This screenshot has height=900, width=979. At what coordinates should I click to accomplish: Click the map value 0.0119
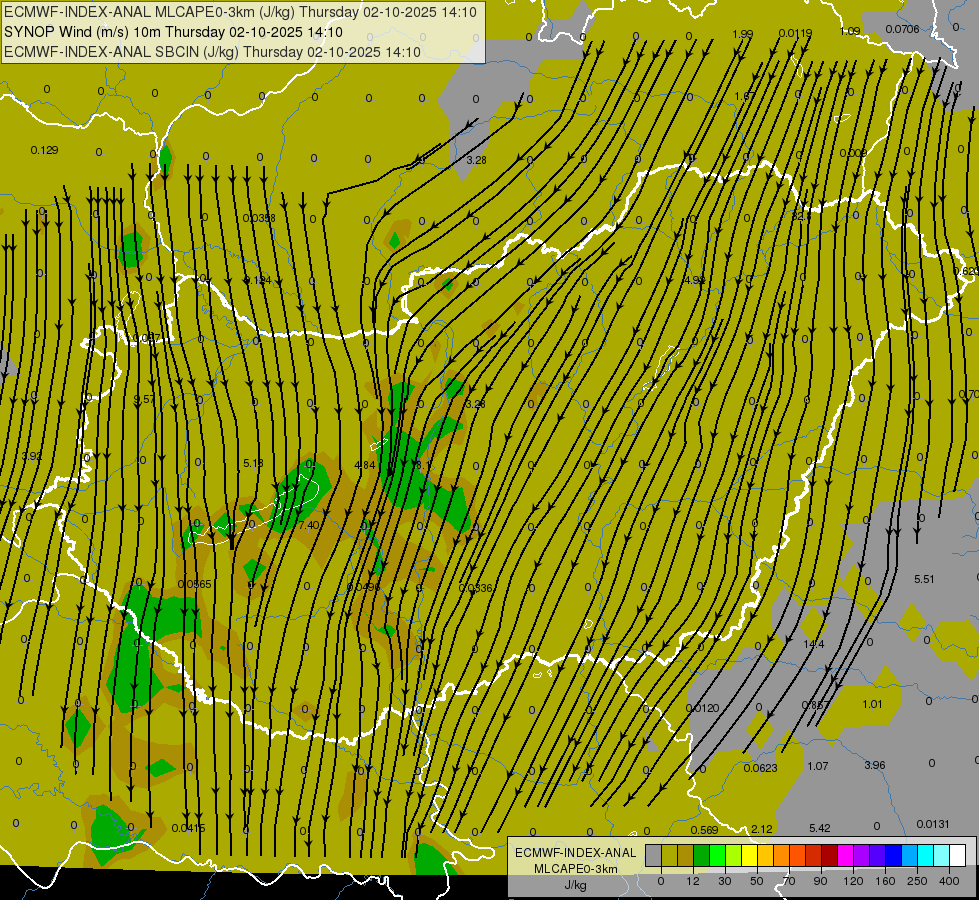[x=795, y=33]
